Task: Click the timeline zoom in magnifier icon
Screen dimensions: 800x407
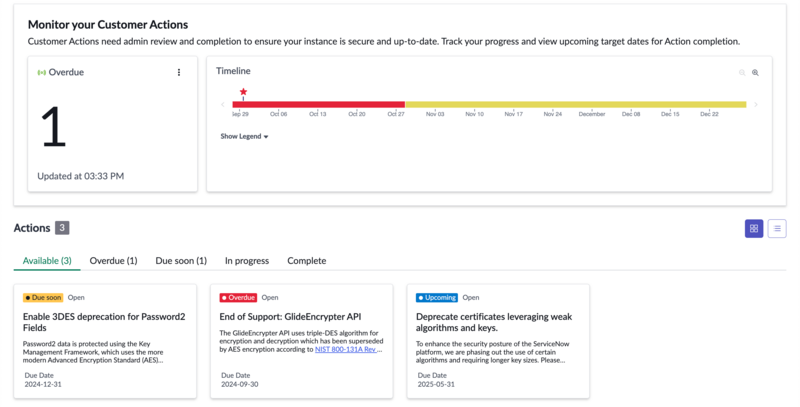Action: tap(755, 73)
